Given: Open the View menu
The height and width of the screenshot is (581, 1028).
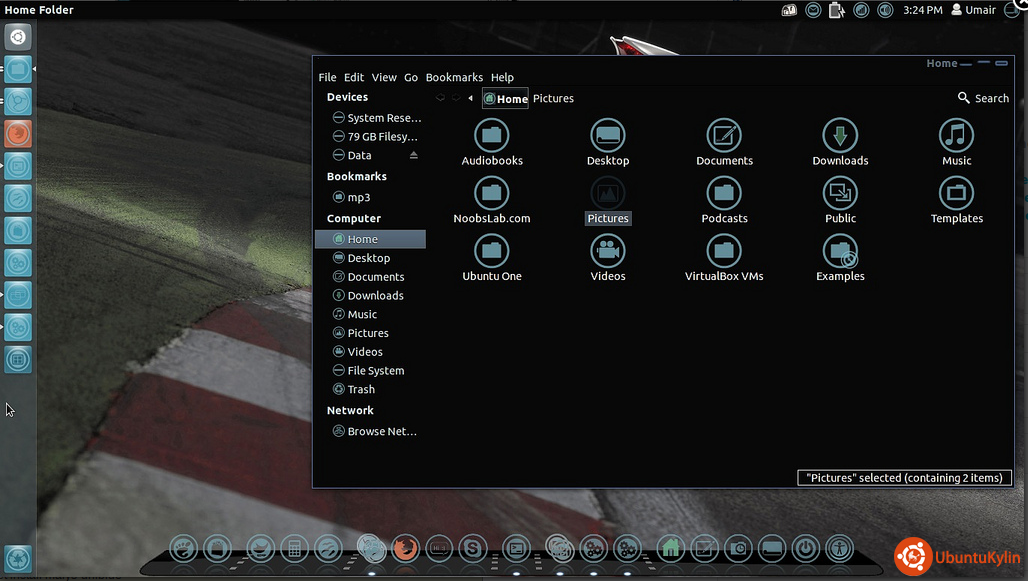Looking at the screenshot, I should 384,77.
